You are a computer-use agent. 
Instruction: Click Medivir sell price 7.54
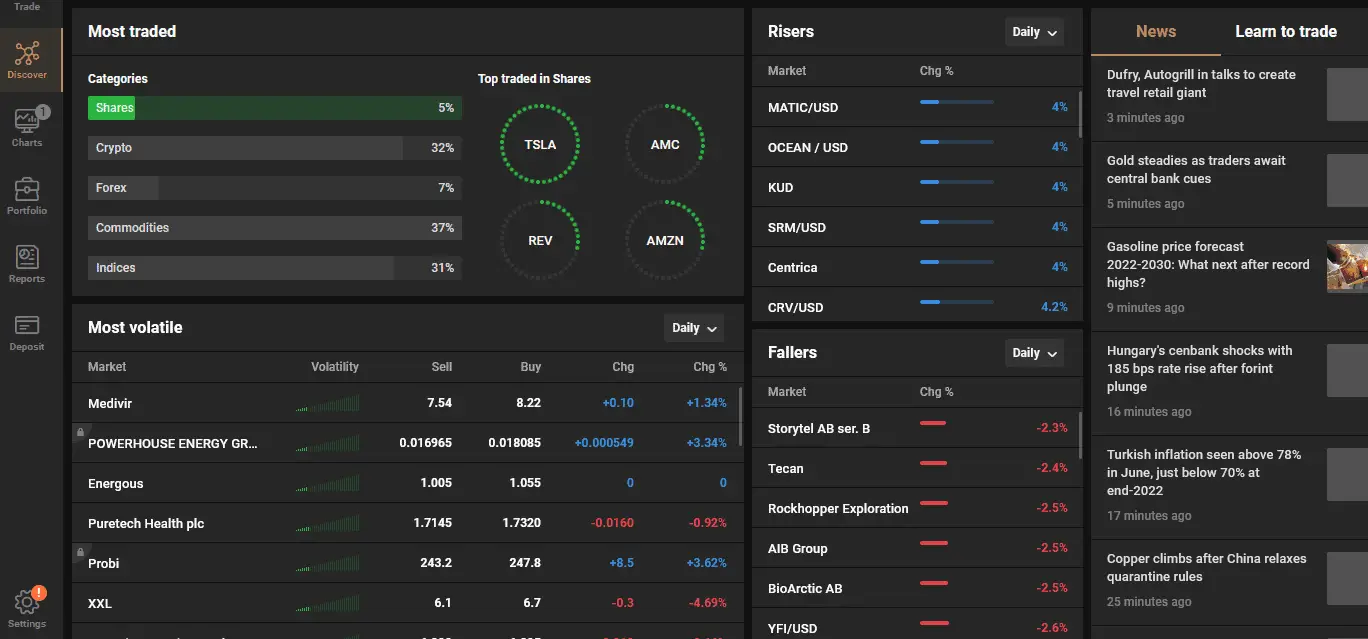pyautogui.click(x=440, y=403)
